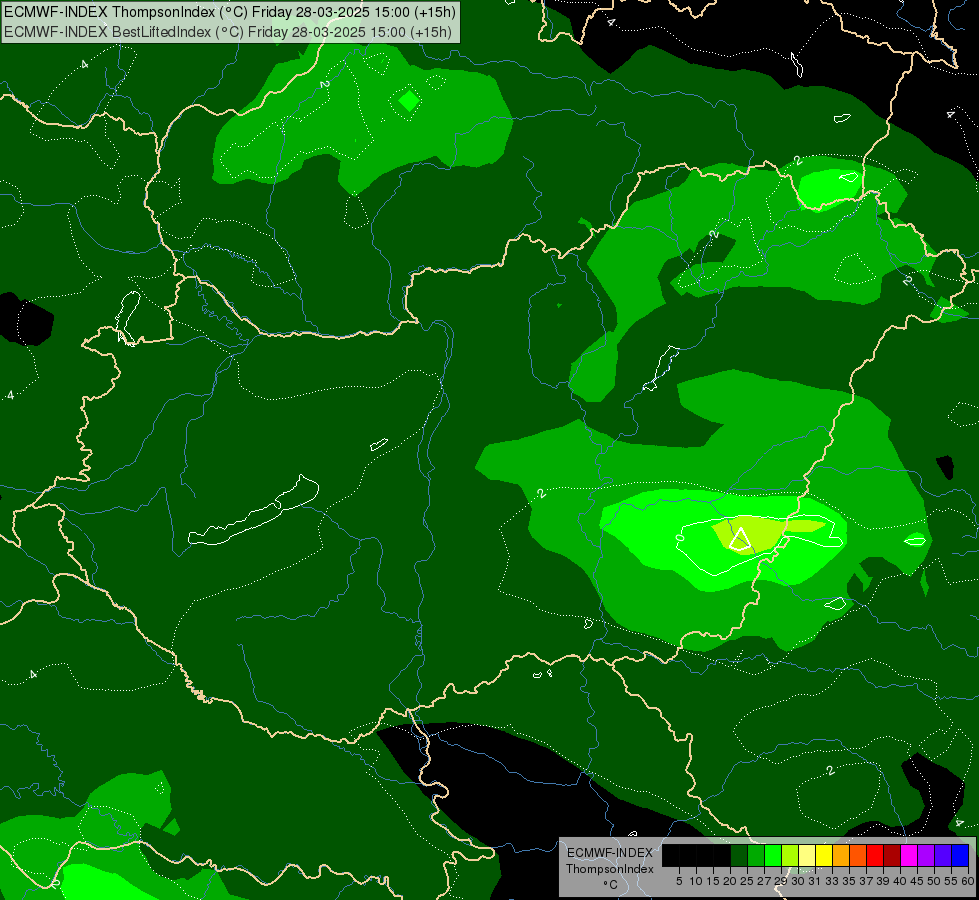The width and height of the screenshot is (979, 900).
Task: Click the white triangle in yellow-green maximum
Action: tap(740, 540)
